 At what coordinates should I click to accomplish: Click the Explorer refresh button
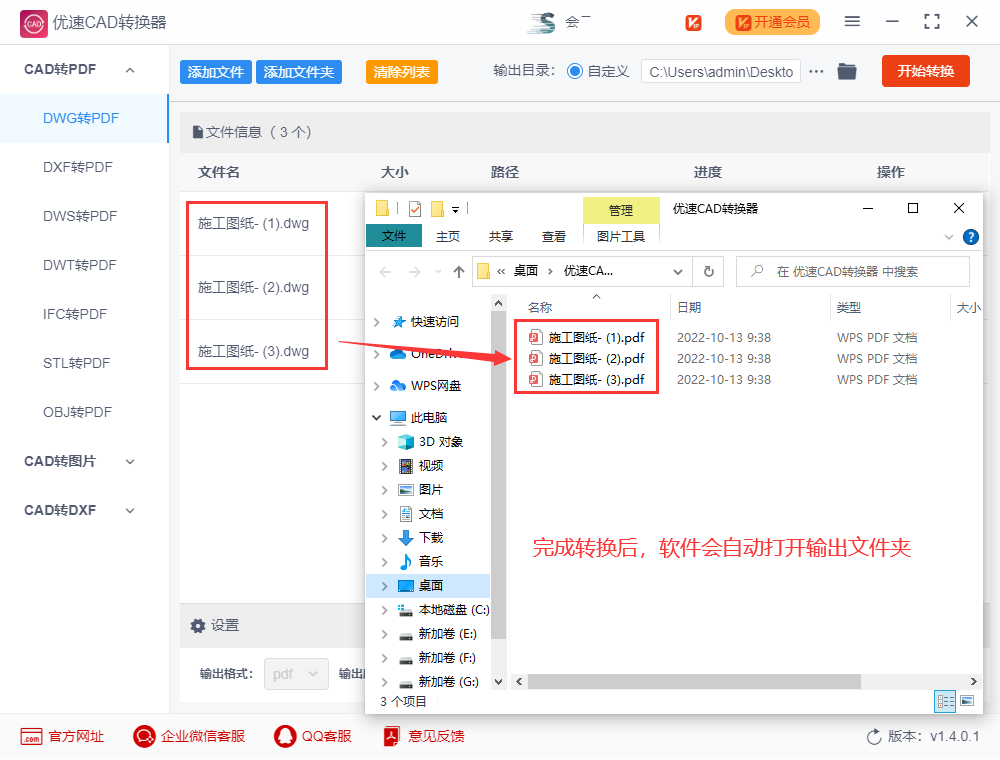pyautogui.click(x=709, y=272)
